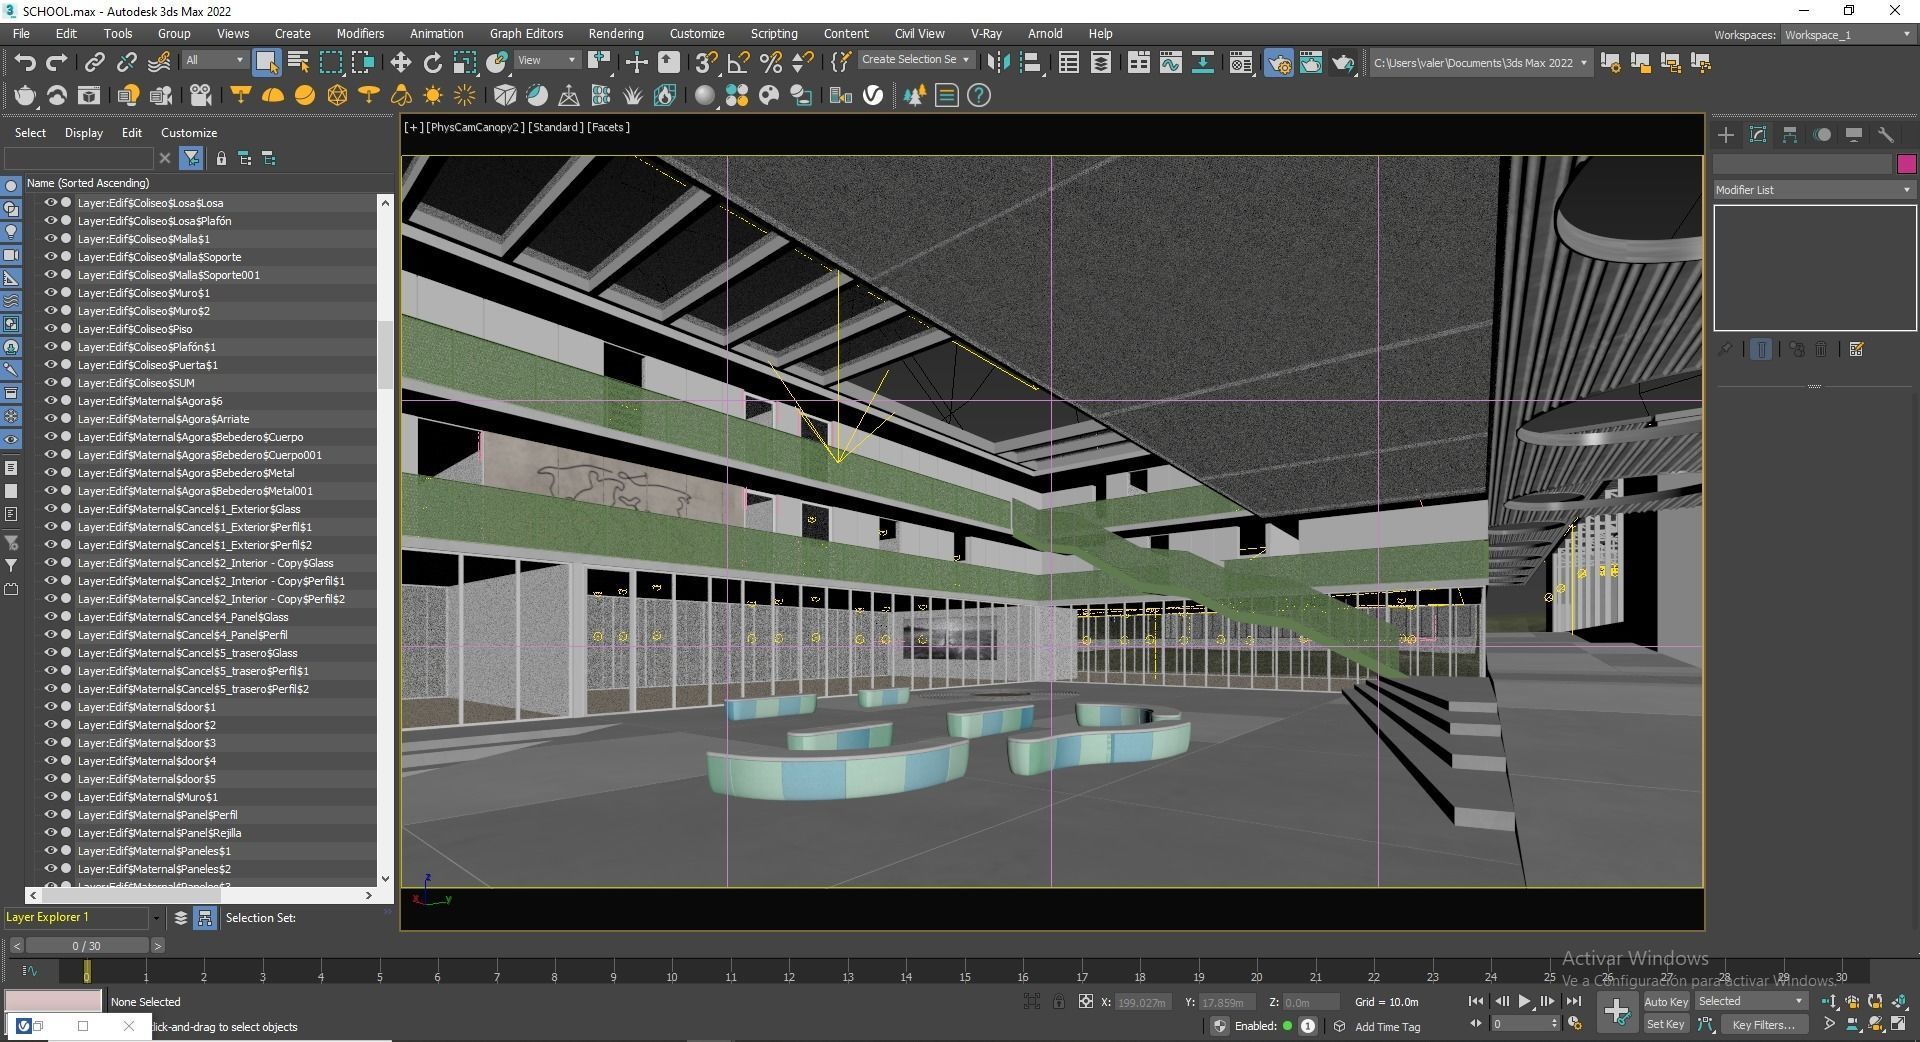Go to animation start button

coord(1475,1001)
